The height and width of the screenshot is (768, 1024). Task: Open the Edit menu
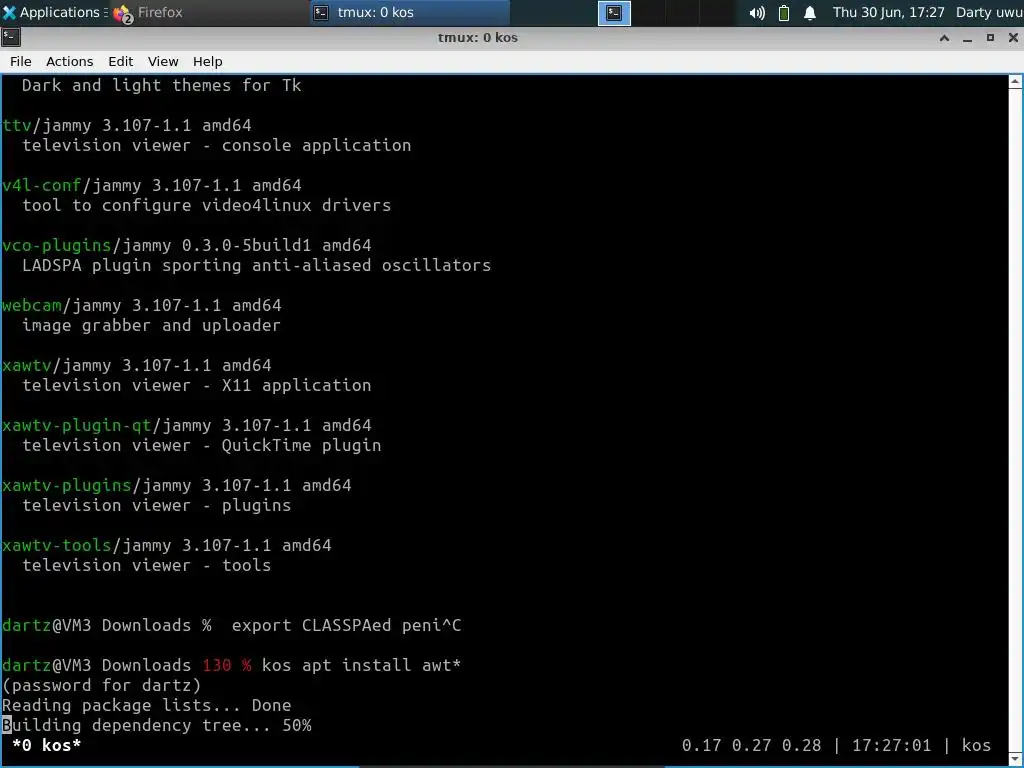(x=120, y=61)
